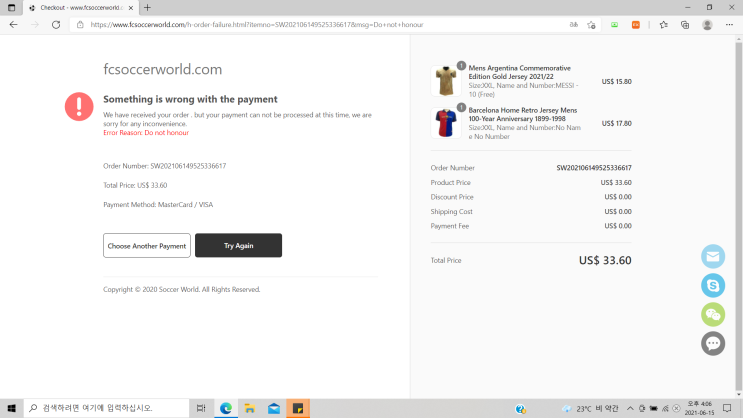This screenshot has width=743, height=418.
Task: Click the Choose Another Payment button
Action: (147, 245)
